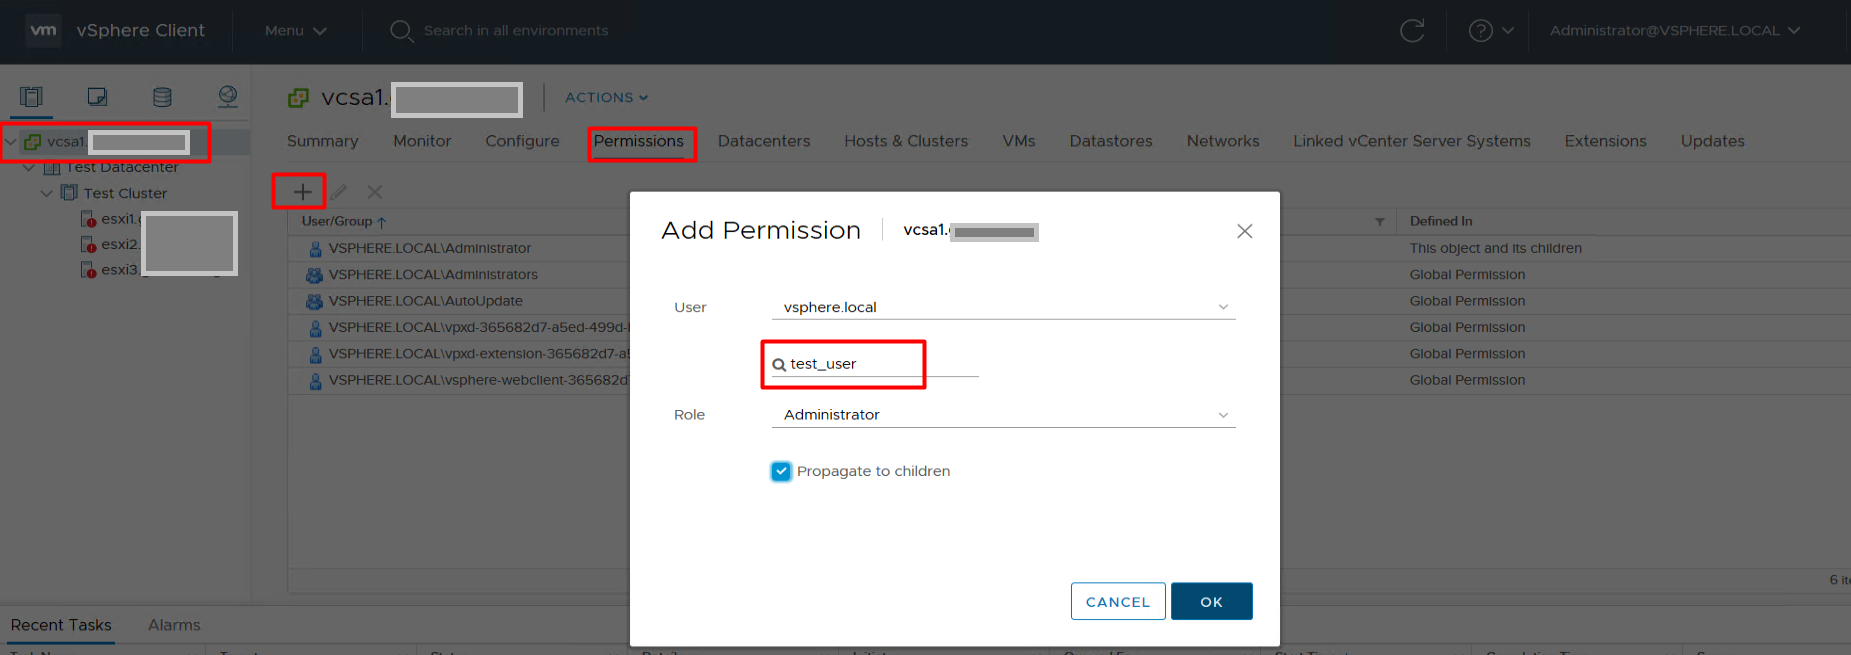Click the search magnifier icon in header
The height and width of the screenshot is (655, 1851).
pyautogui.click(x=401, y=31)
